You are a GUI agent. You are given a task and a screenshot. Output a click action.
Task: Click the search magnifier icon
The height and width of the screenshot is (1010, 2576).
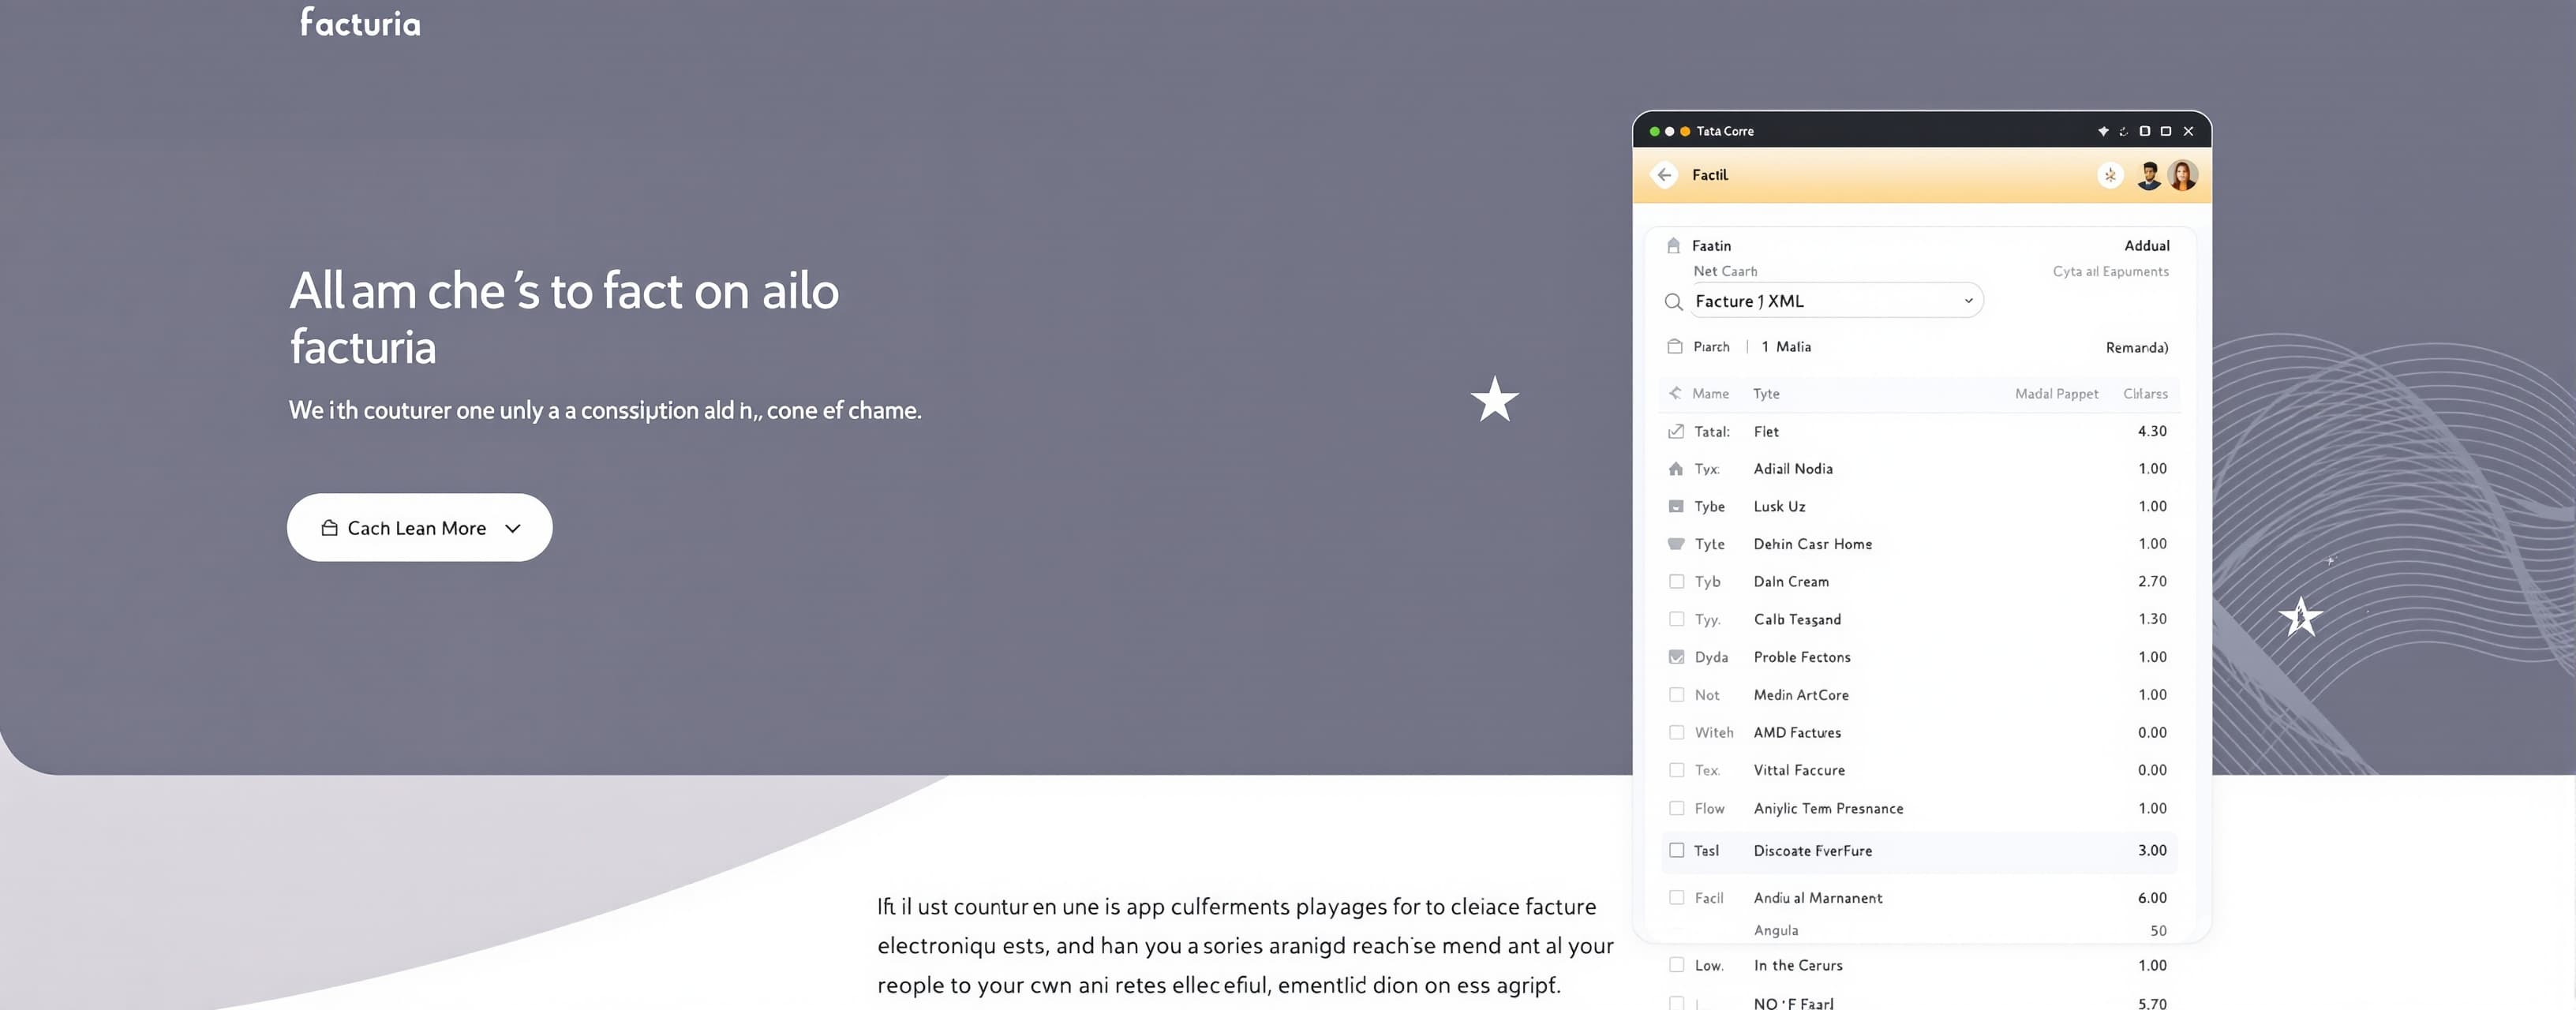tap(1673, 301)
